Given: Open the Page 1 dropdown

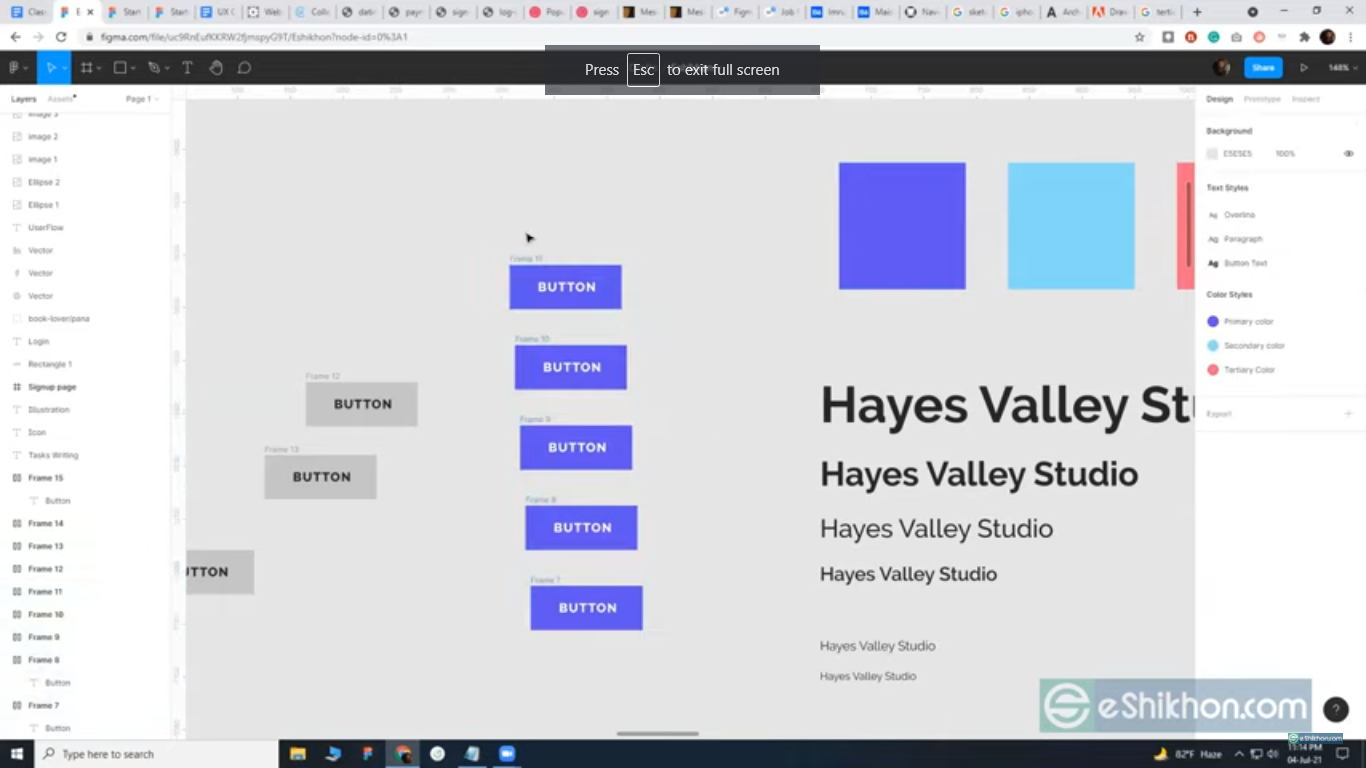Looking at the screenshot, I should coord(142,99).
